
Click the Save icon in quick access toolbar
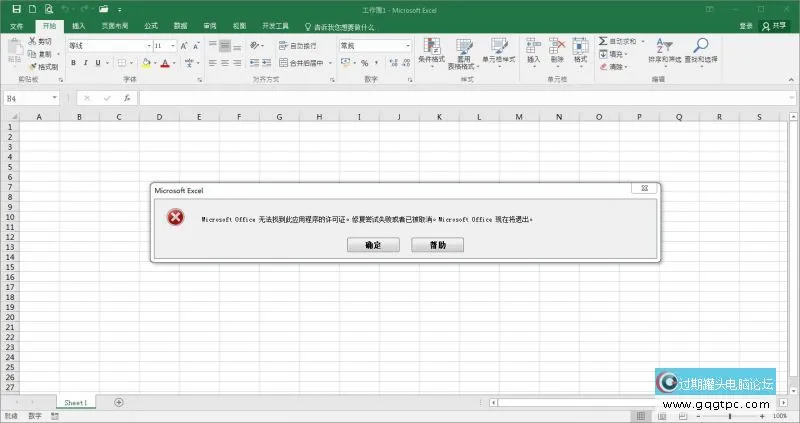point(16,9)
